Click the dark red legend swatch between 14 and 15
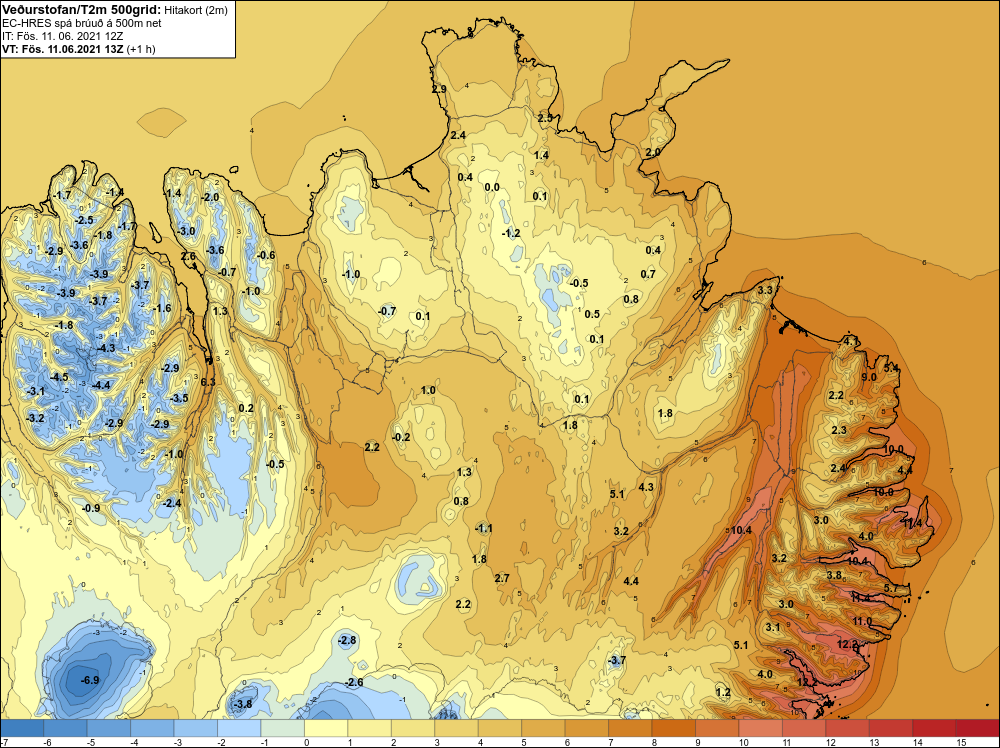Image resolution: width=1000 pixels, height=748 pixels. coord(934,728)
